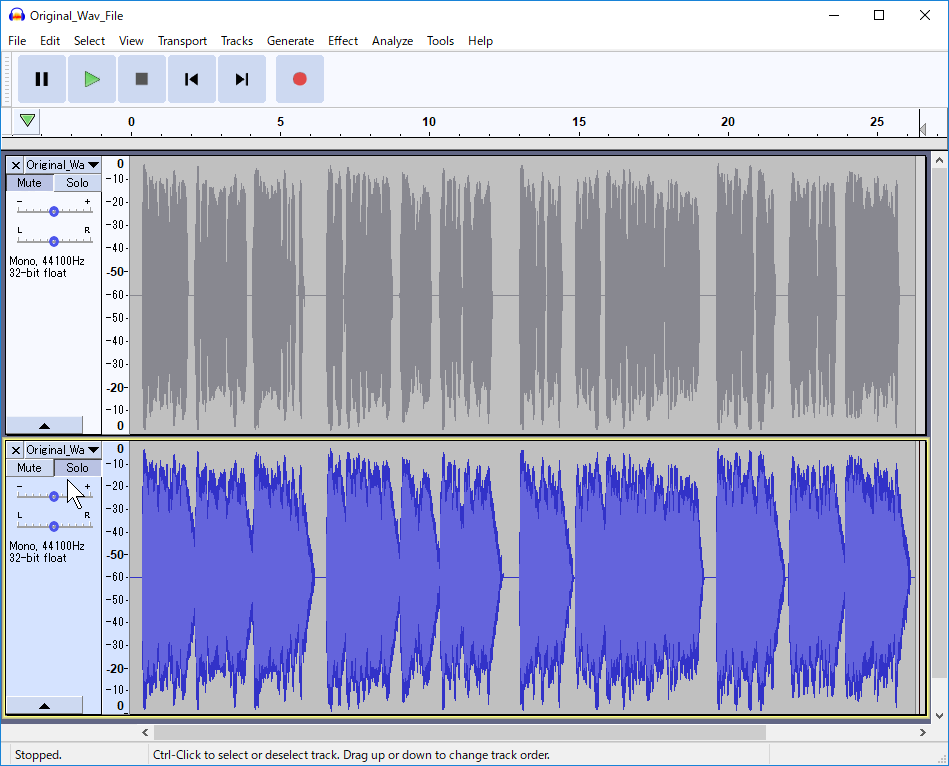Click the bottom track name 'Original_Wa'
949x766 pixels.
tap(55, 450)
